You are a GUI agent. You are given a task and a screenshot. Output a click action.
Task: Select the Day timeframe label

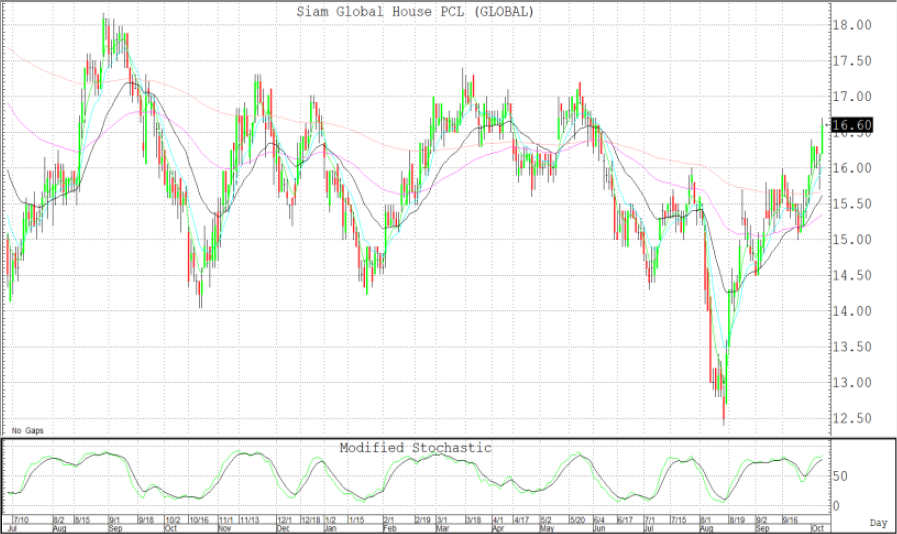click(879, 522)
